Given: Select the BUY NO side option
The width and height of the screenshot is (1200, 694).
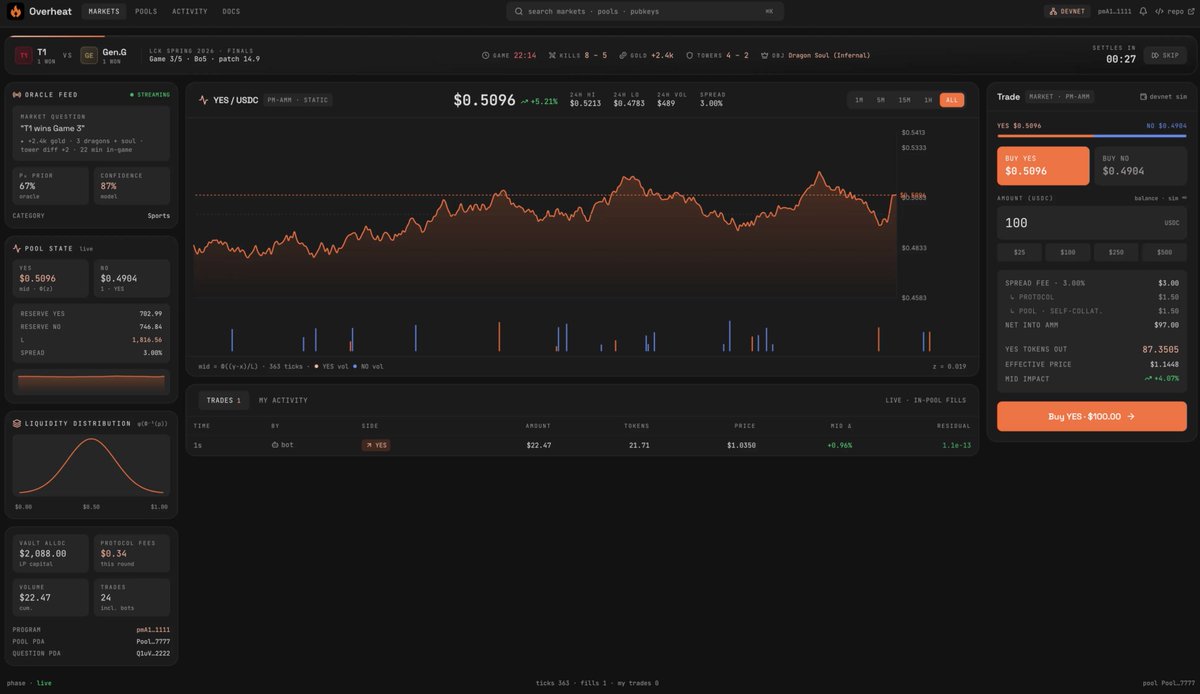Looking at the screenshot, I should 1141,166.
